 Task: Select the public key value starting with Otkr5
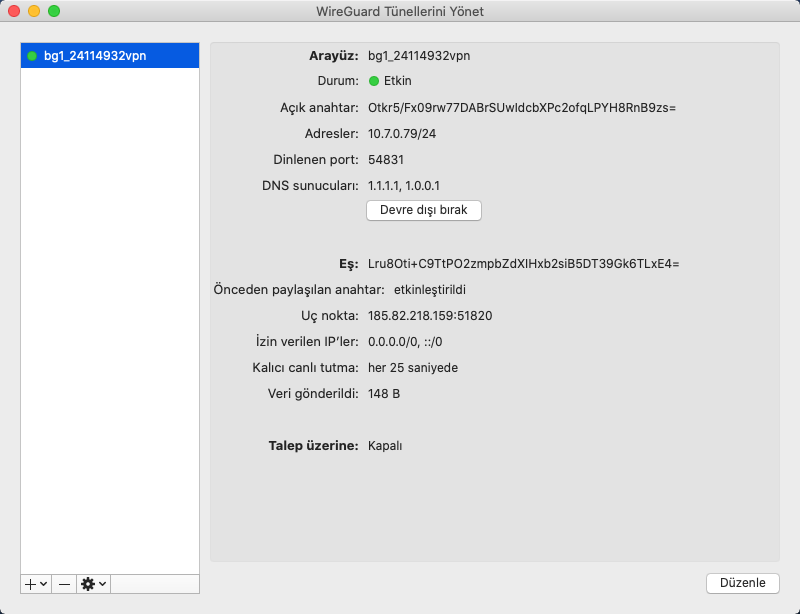tap(522, 108)
